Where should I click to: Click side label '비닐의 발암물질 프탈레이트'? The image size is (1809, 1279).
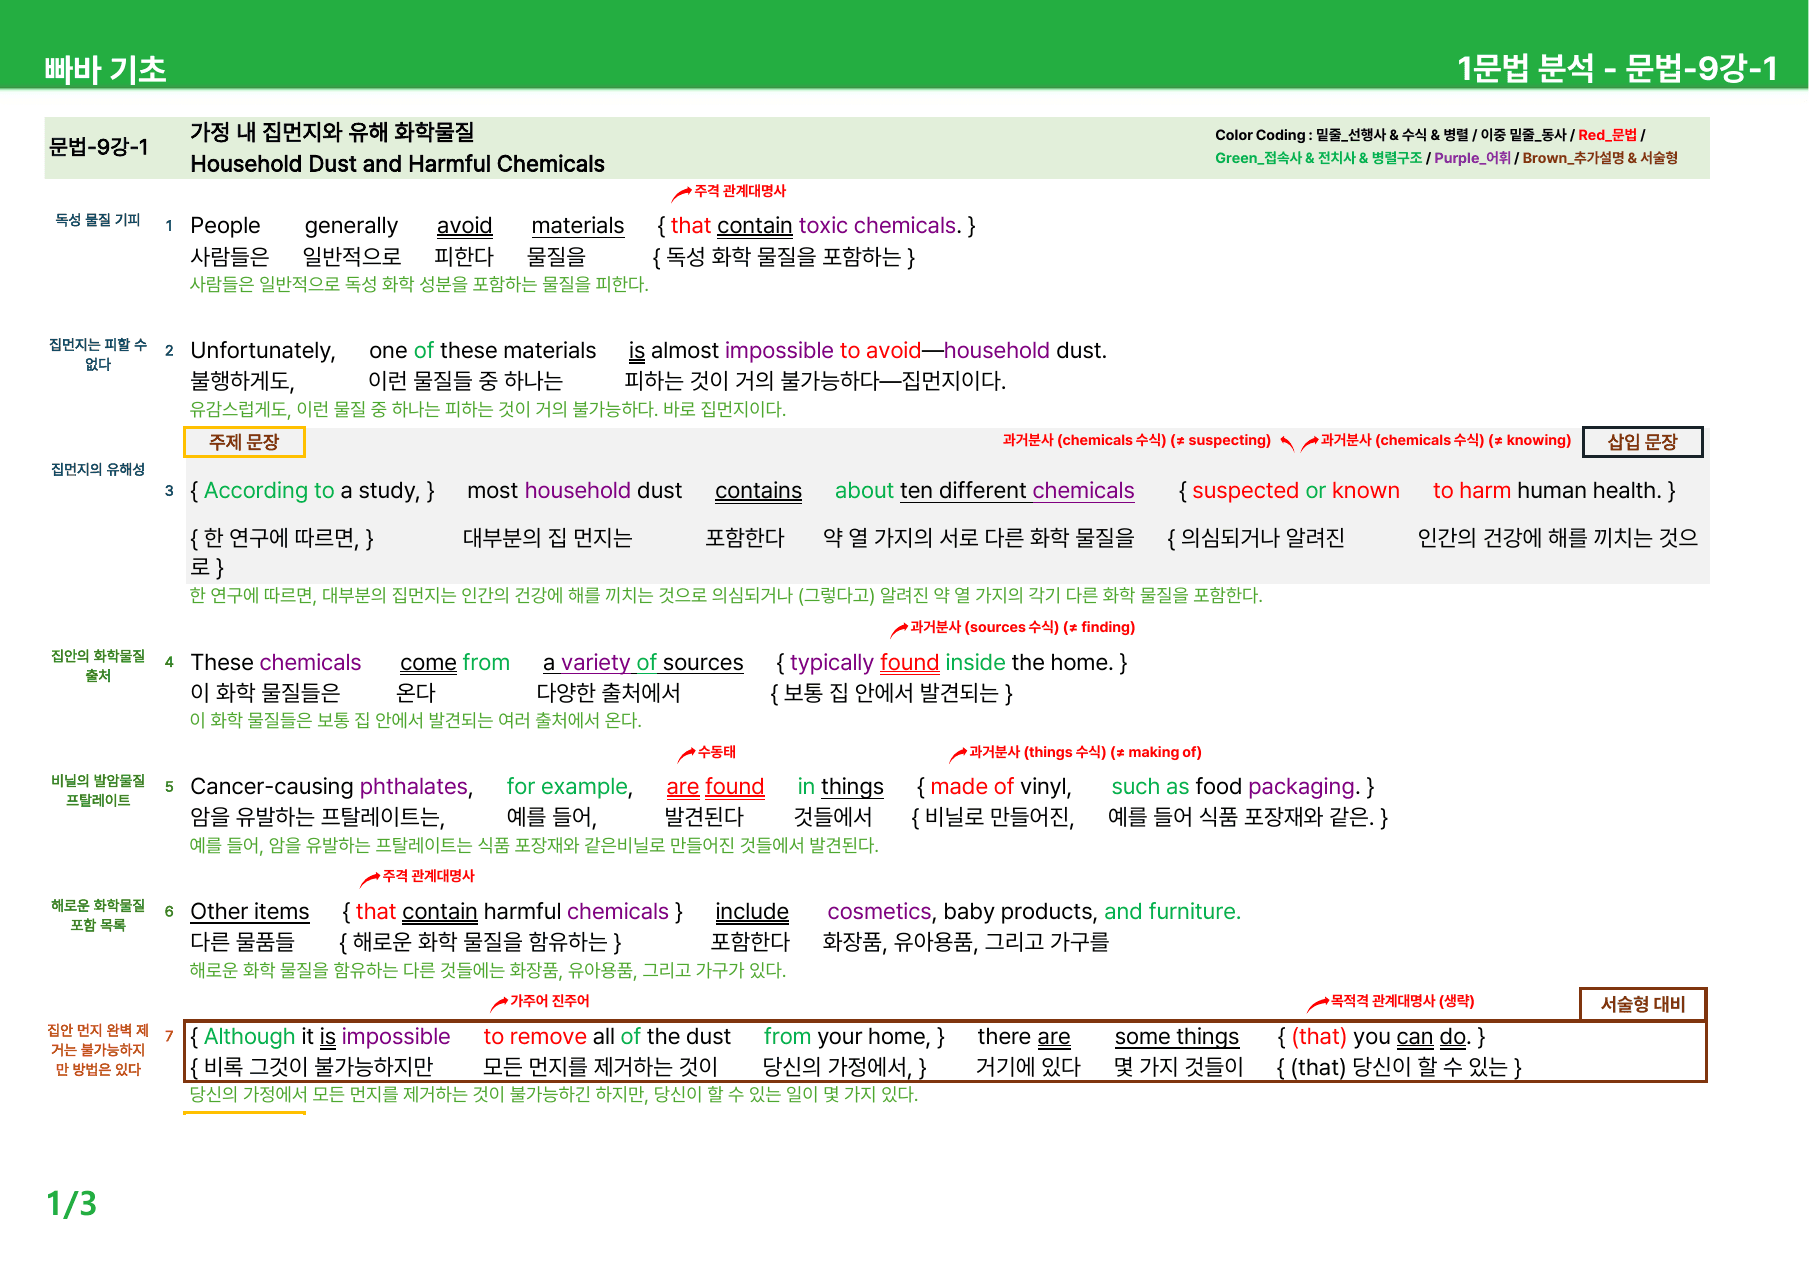98,790
